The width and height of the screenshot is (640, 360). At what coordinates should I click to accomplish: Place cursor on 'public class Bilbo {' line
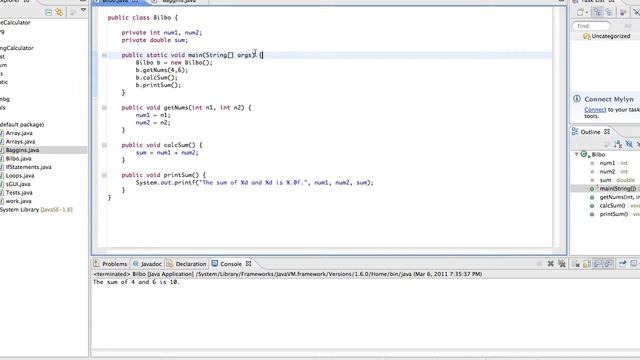click(142, 18)
